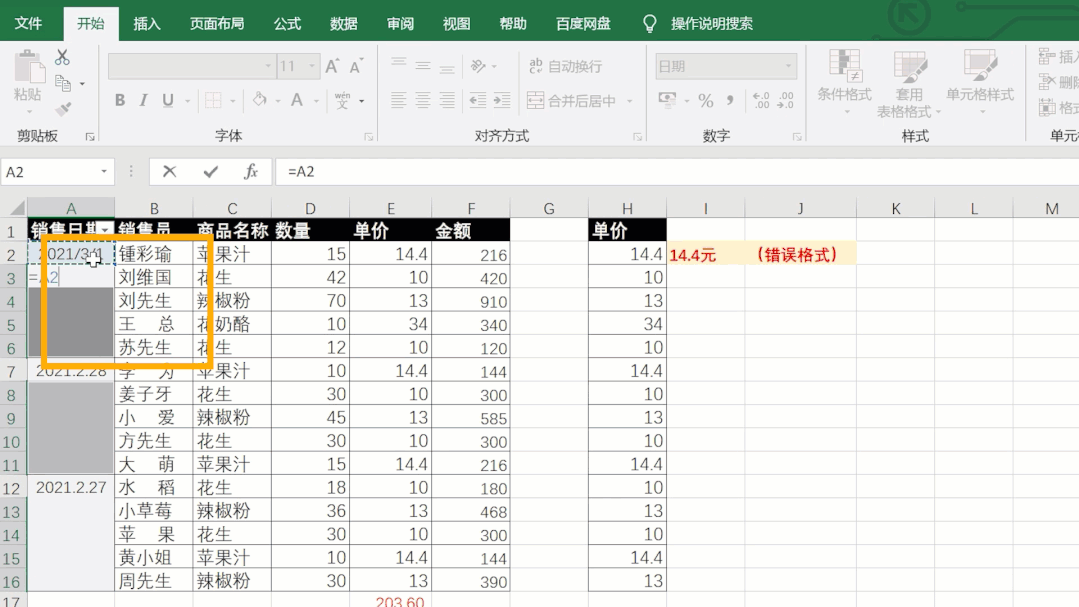Screen dimensions: 1079x607
Task: Open the font color dropdown arrow
Action: pos(316,100)
